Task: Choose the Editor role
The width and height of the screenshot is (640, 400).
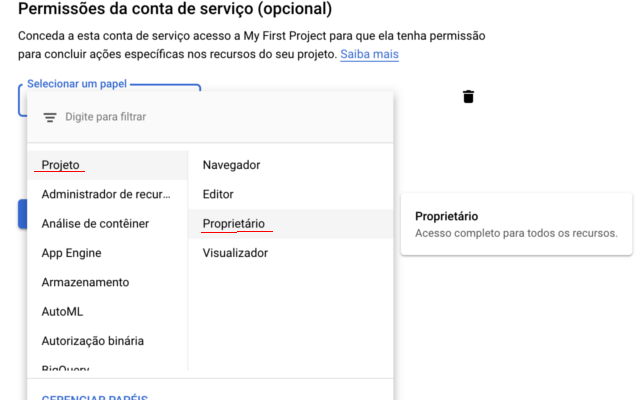Action: 291,194
